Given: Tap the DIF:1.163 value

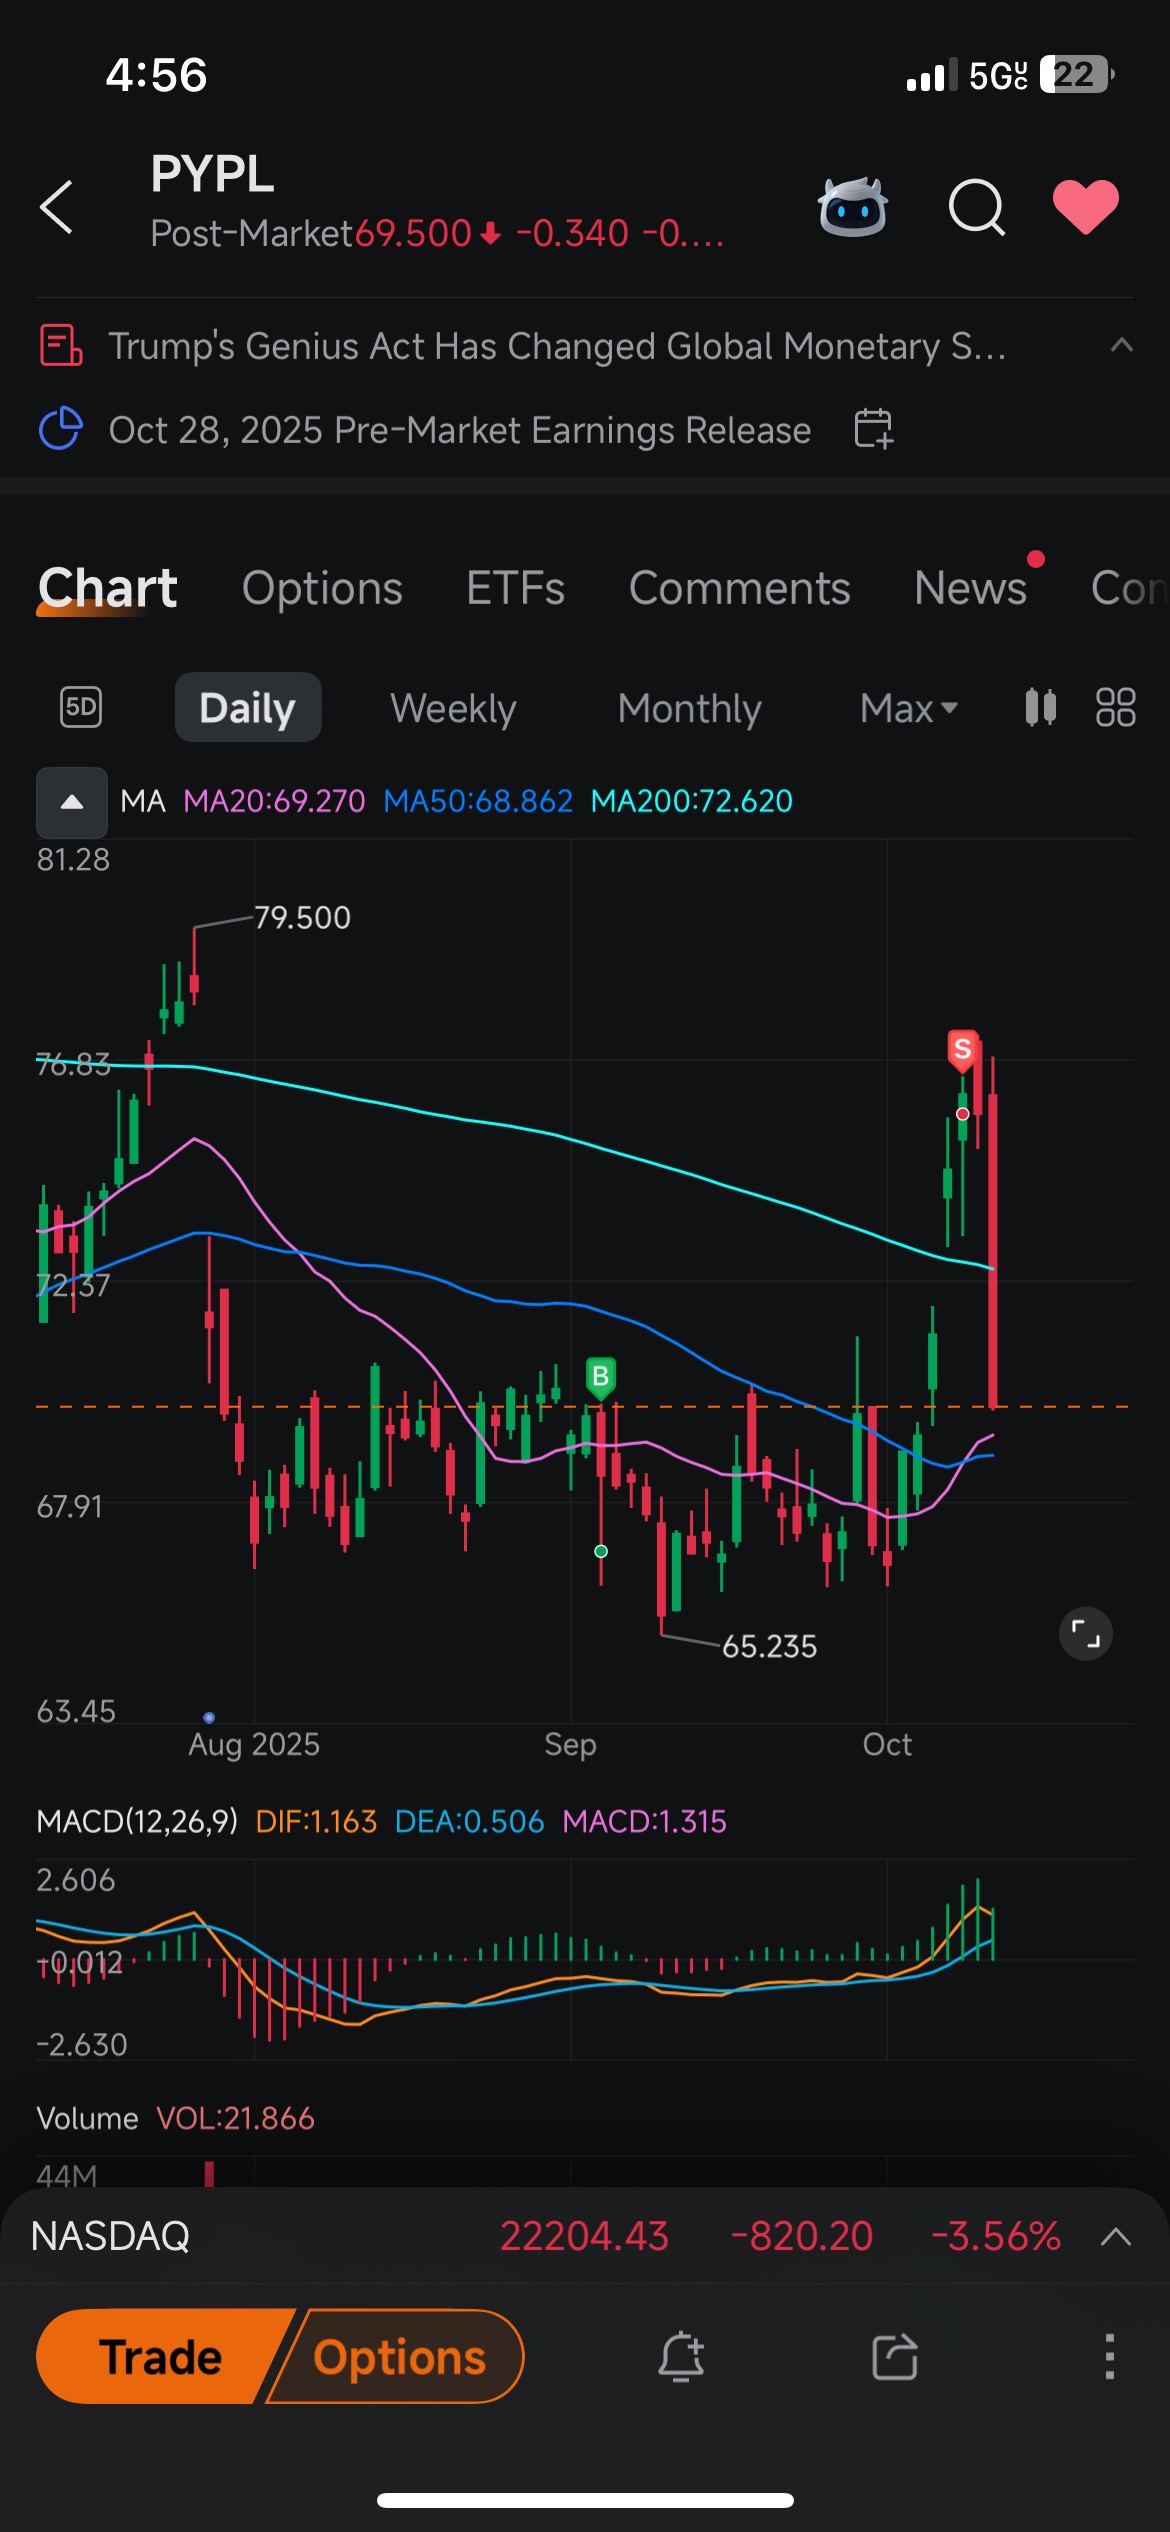Looking at the screenshot, I should [x=316, y=1821].
